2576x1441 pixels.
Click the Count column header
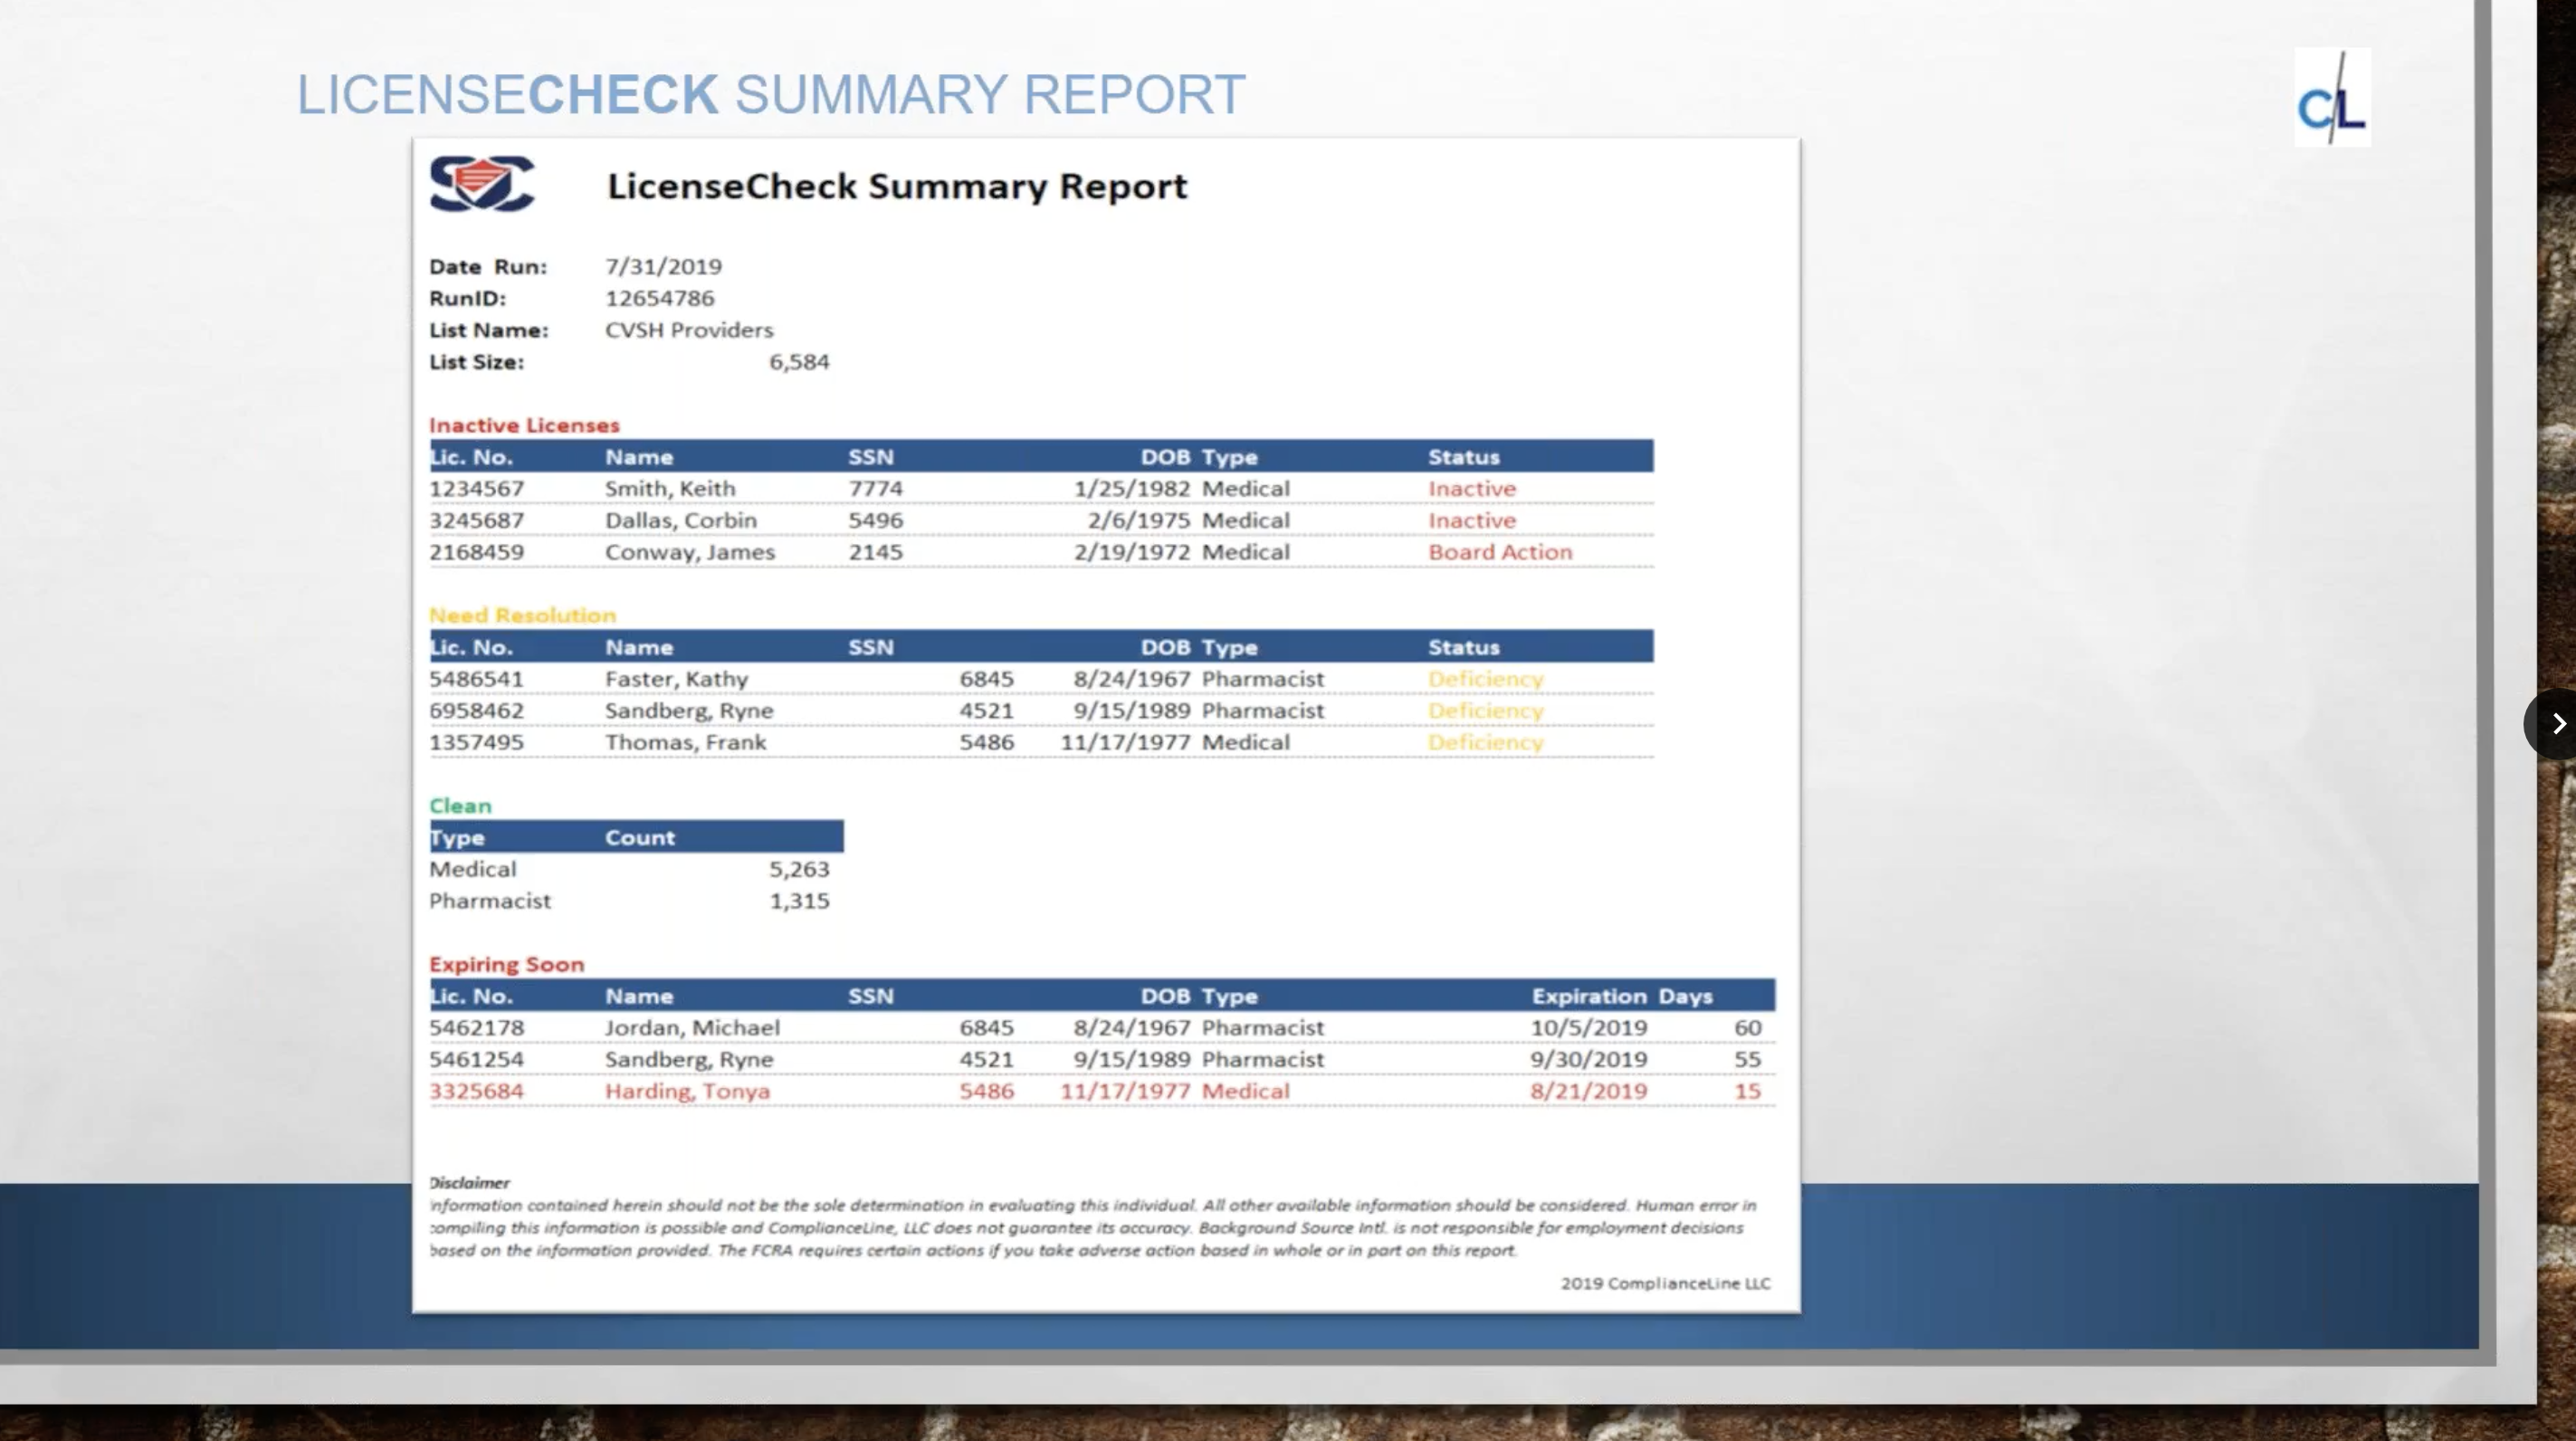pyautogui.click(x=639, y=837)
